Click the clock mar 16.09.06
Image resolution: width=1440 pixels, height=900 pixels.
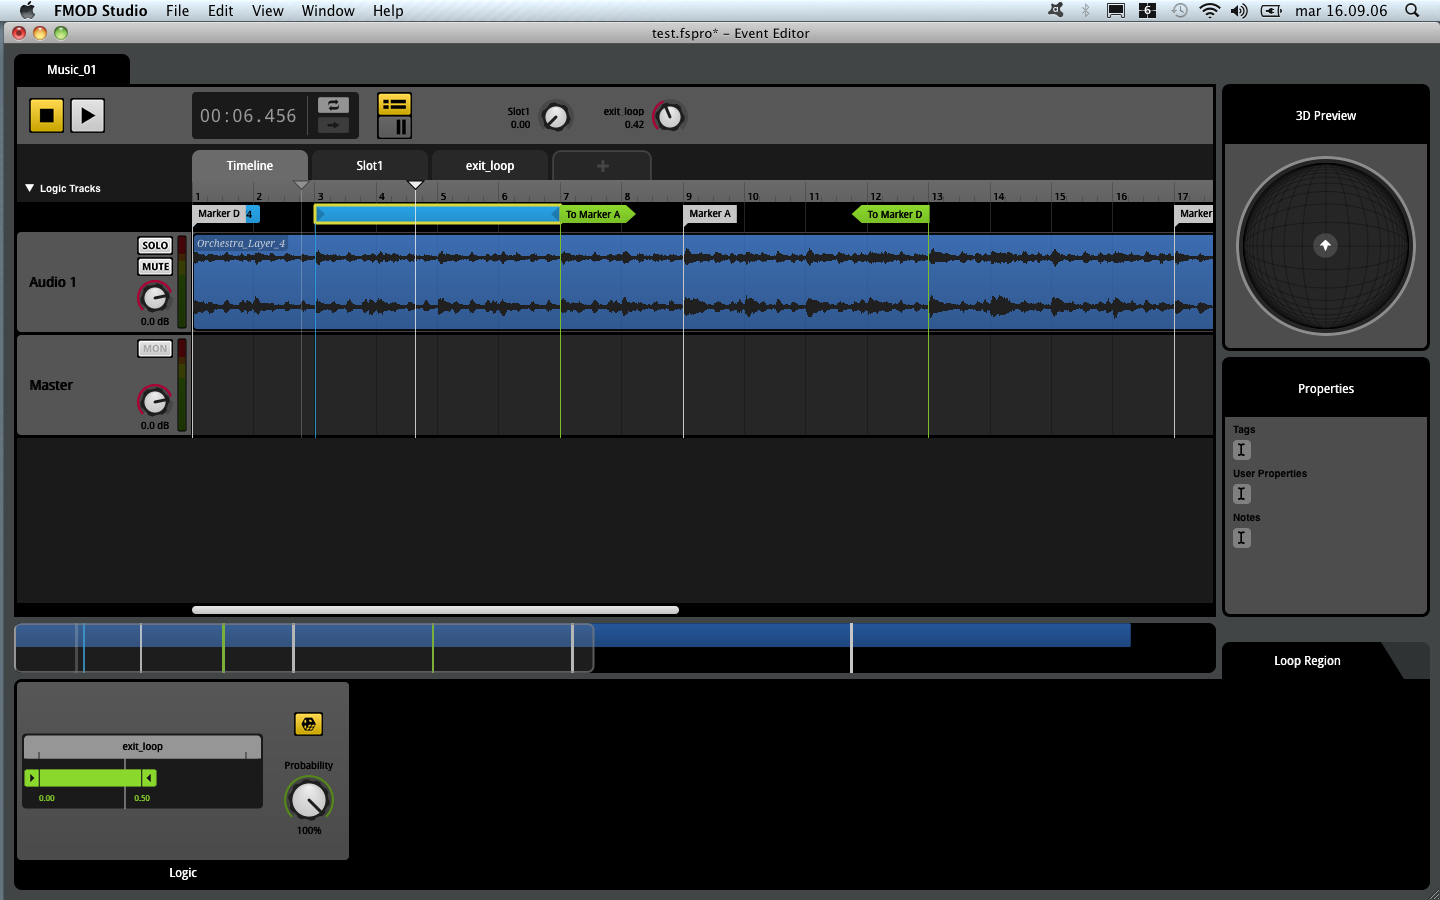click(x=1341, y=11)
